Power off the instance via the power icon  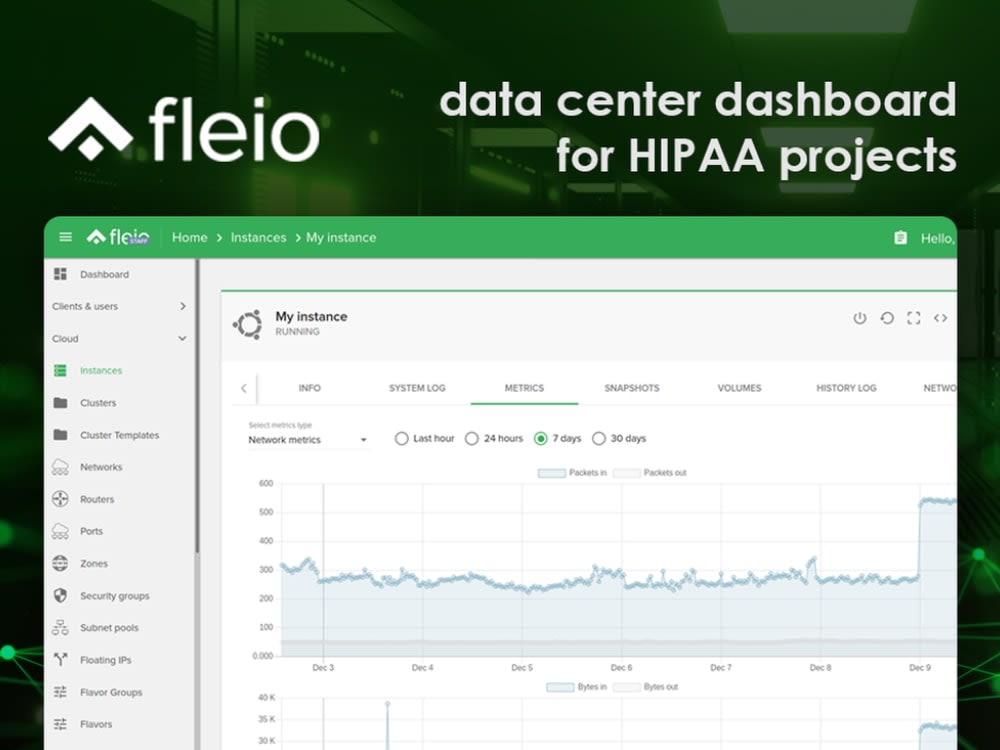tap(859, 317)
